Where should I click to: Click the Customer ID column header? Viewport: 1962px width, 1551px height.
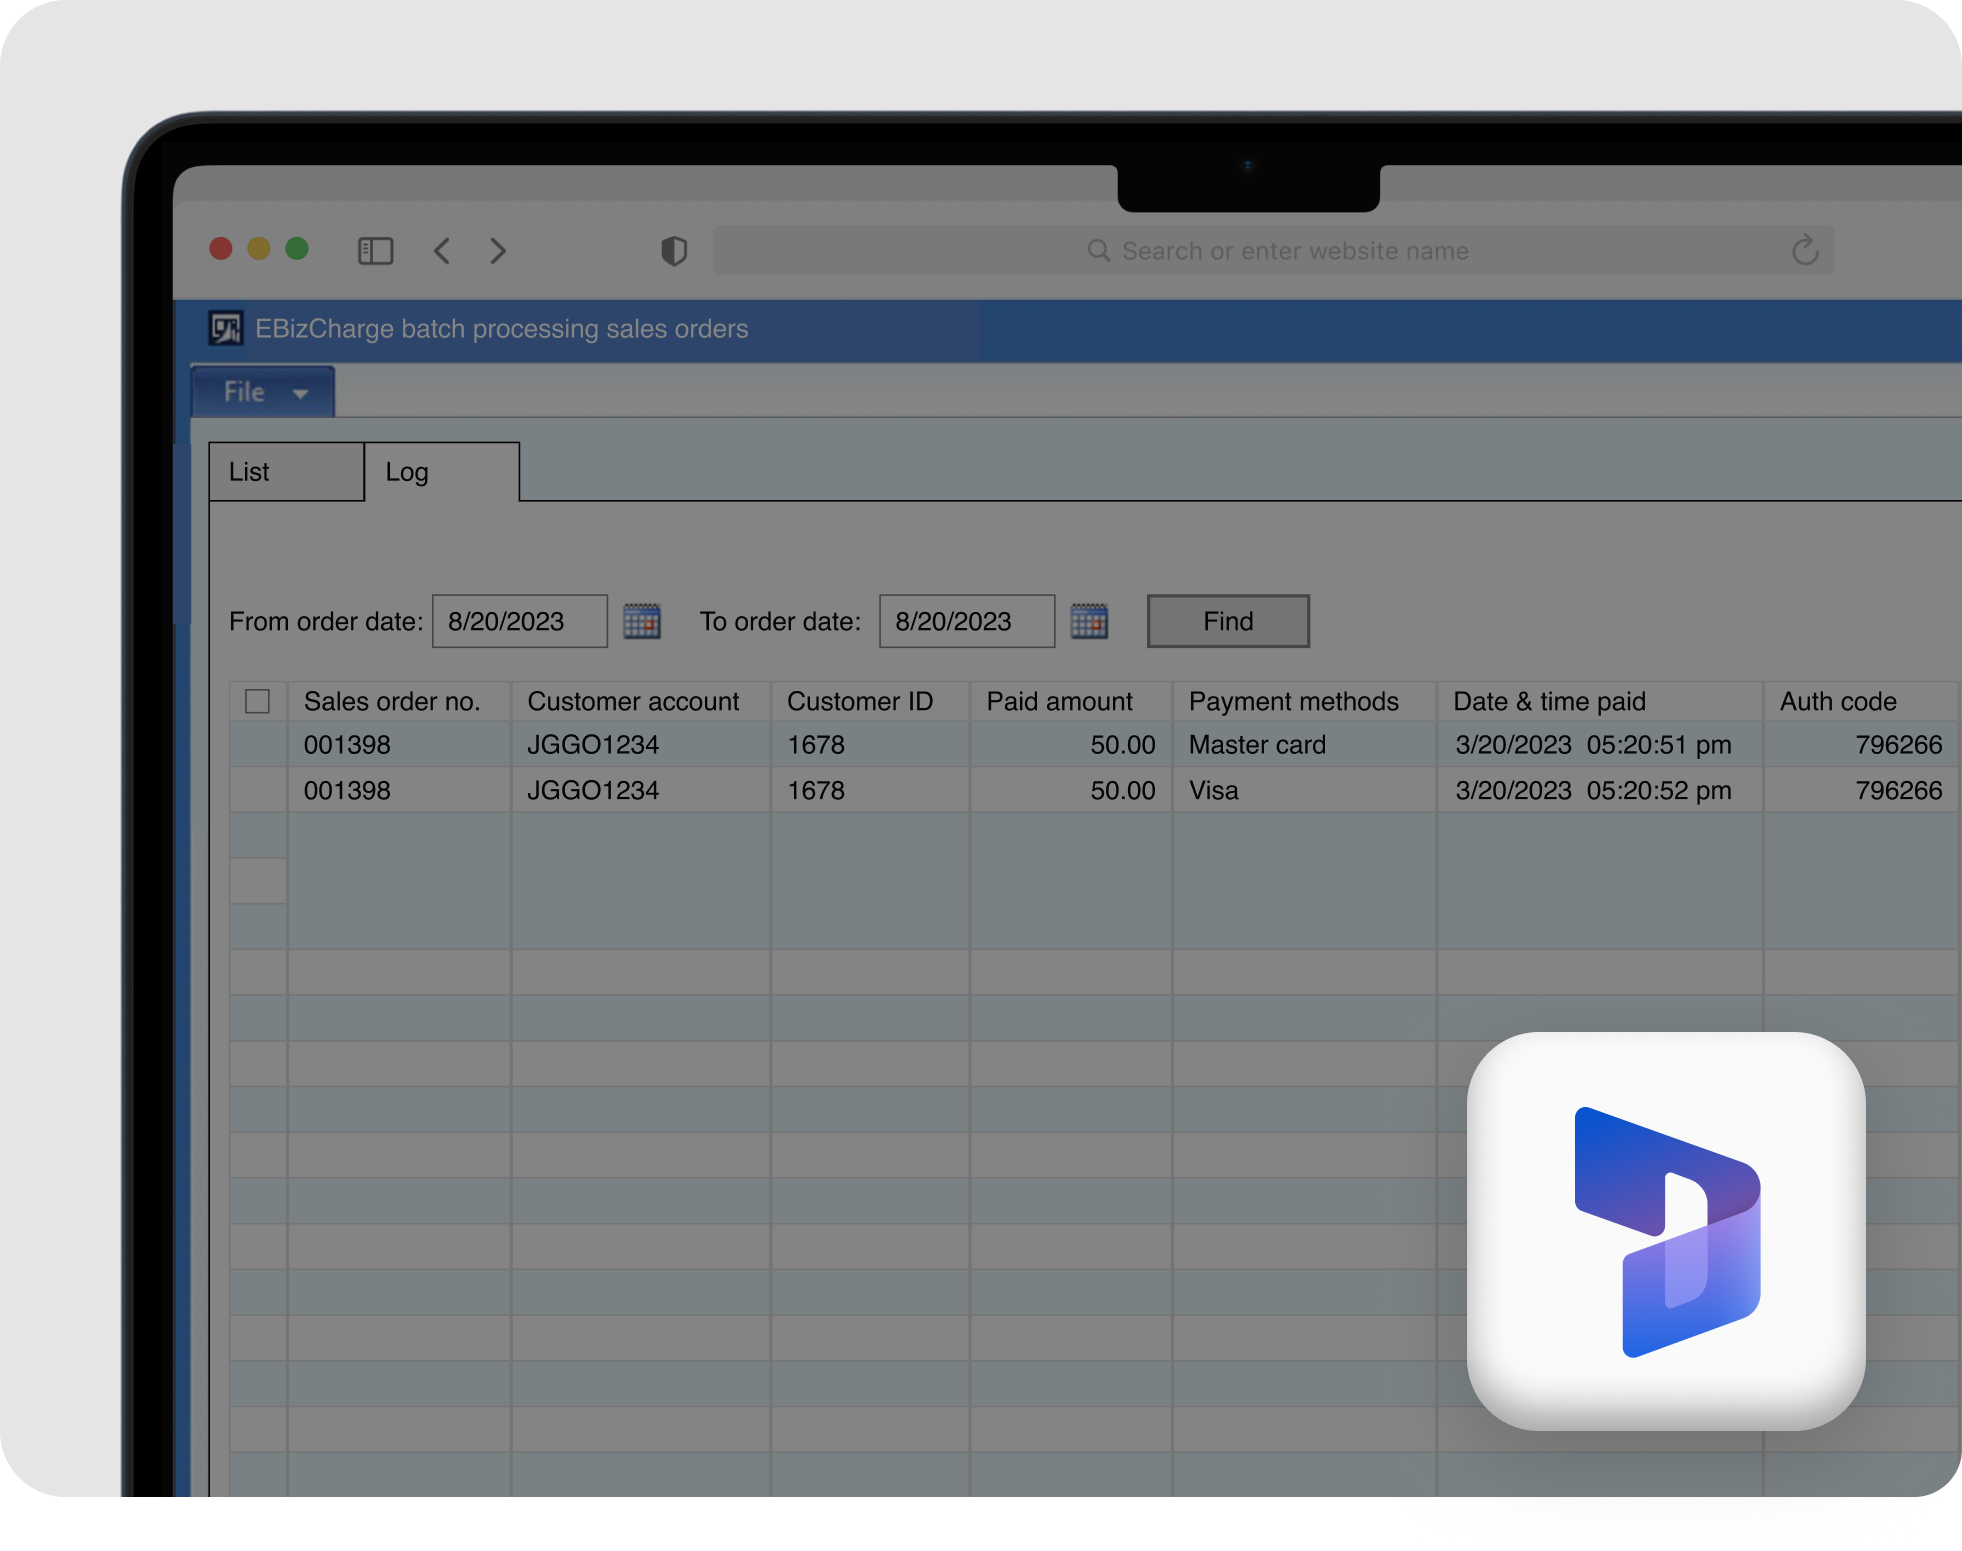coord(870,701)
